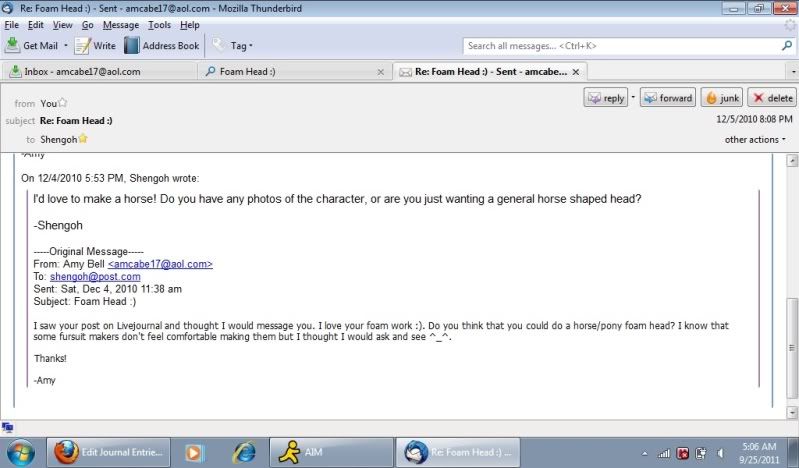Image resolution: width=799 pixels, height=468 pixels.
Task: Switch to Firefox Edit Journal Entries window
Action: [x=109, y=452]
